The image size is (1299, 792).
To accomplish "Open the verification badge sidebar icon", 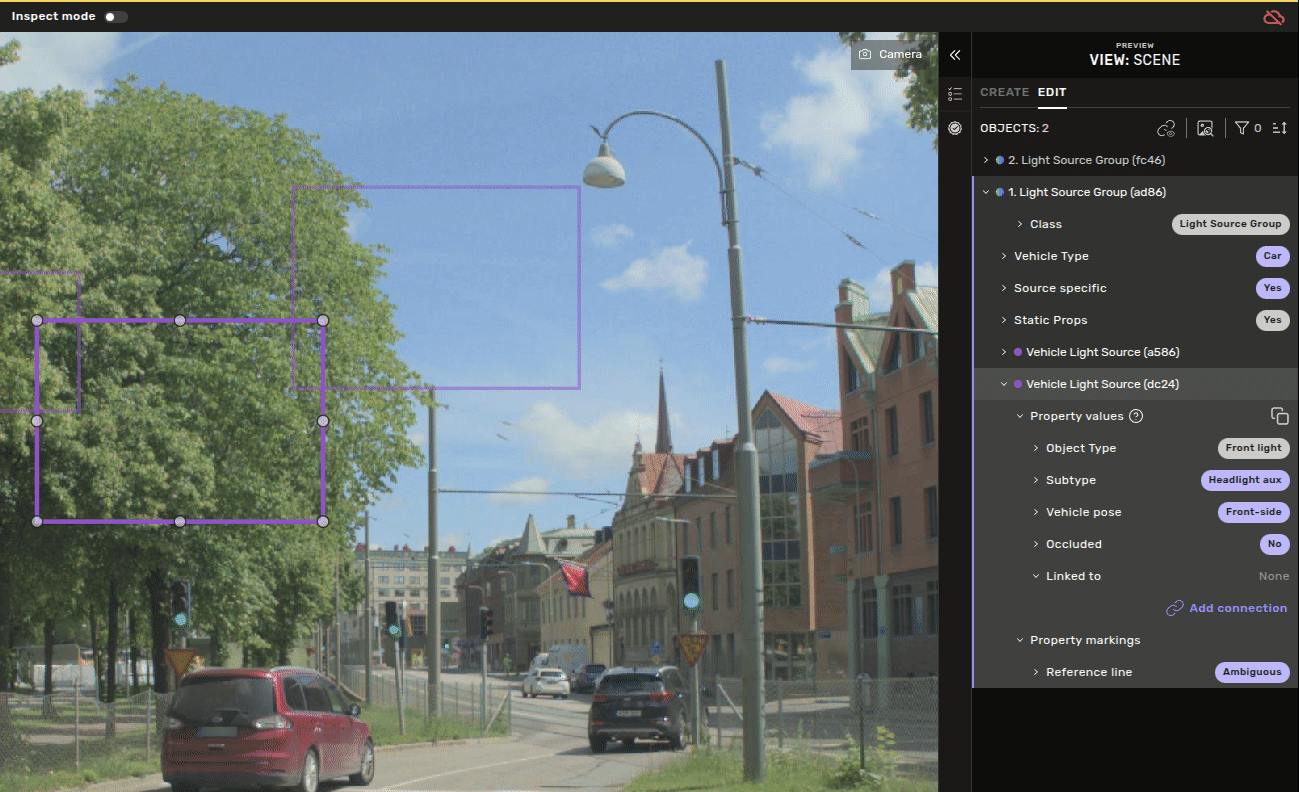I will tap(955, 128).
